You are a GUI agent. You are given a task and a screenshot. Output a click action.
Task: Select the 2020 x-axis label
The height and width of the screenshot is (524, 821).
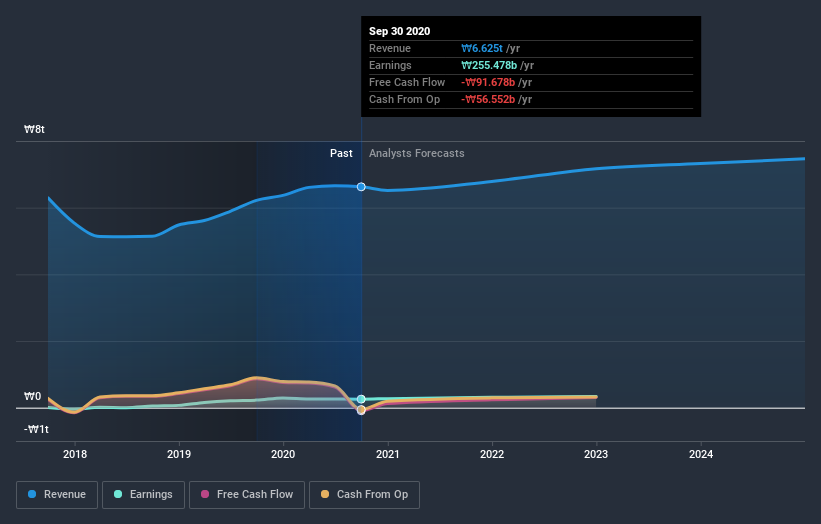[283, 454]
